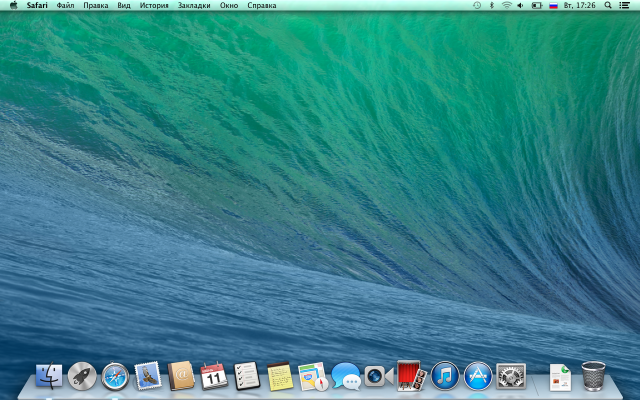Screen dimensions: 640x400
Task: Open the Закладки menu
Action: click(x=194, y=5)
